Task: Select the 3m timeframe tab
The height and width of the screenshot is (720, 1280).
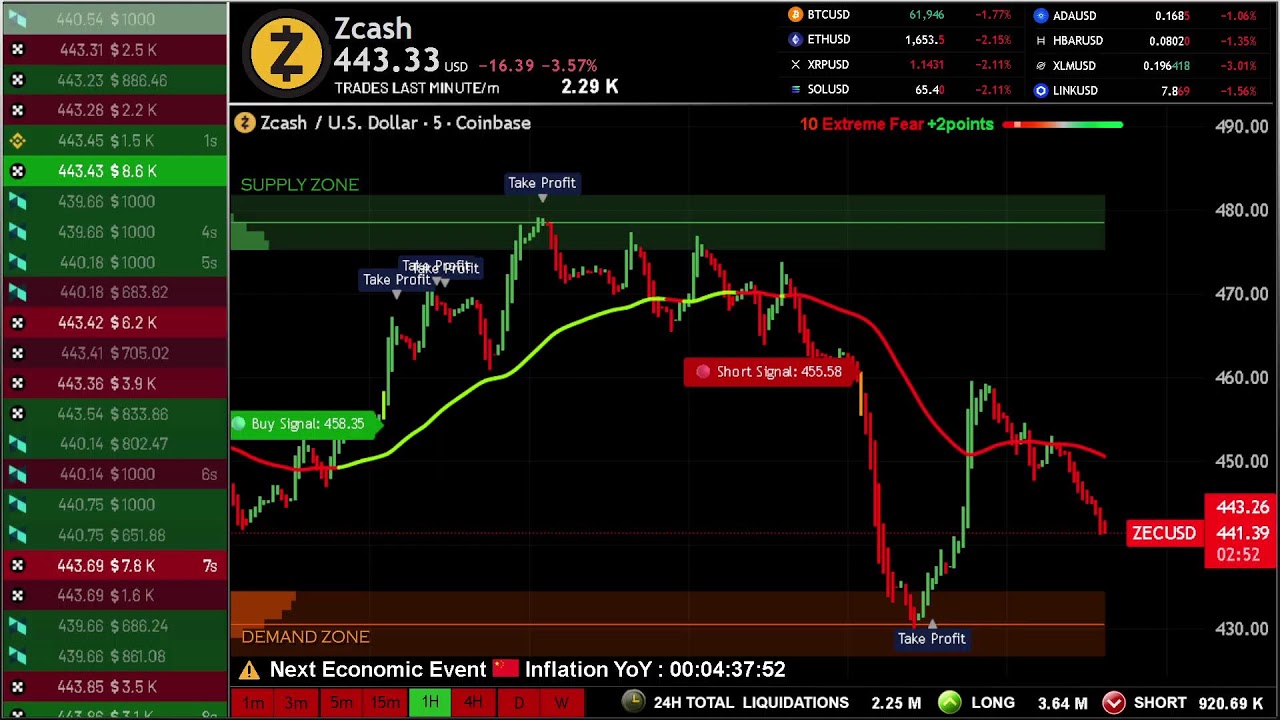Action: (296, 703)
